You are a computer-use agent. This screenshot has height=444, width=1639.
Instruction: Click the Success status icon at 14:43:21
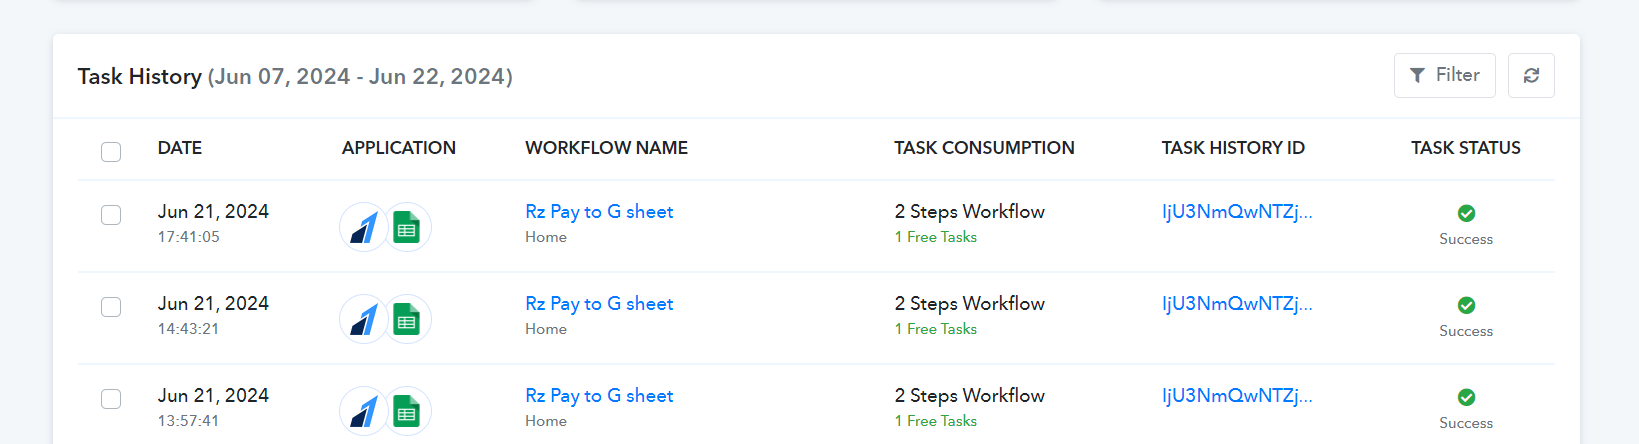click(x=1466, y=305)
